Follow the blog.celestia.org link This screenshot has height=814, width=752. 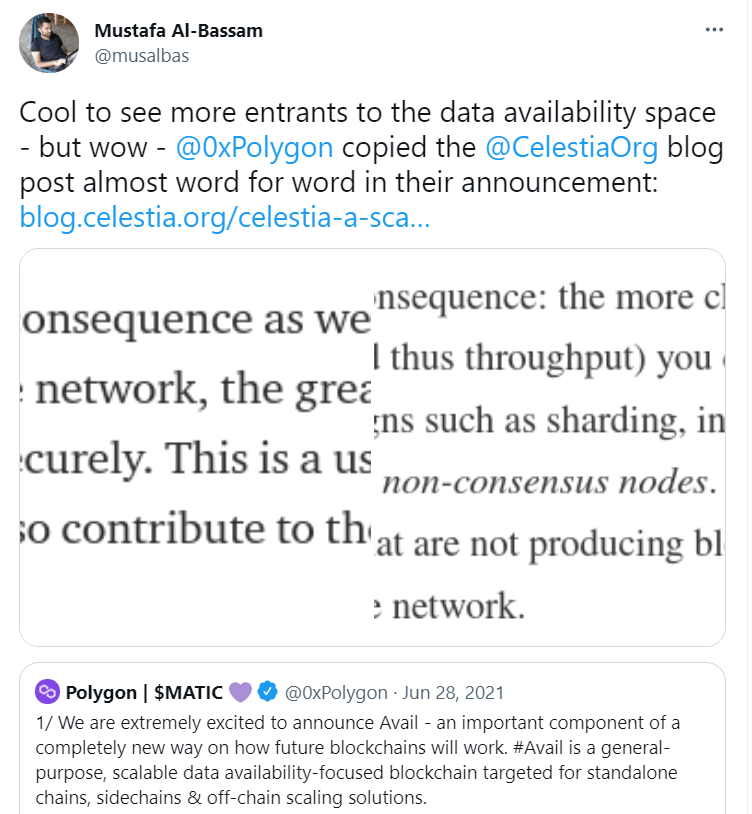tap(225, 217)
